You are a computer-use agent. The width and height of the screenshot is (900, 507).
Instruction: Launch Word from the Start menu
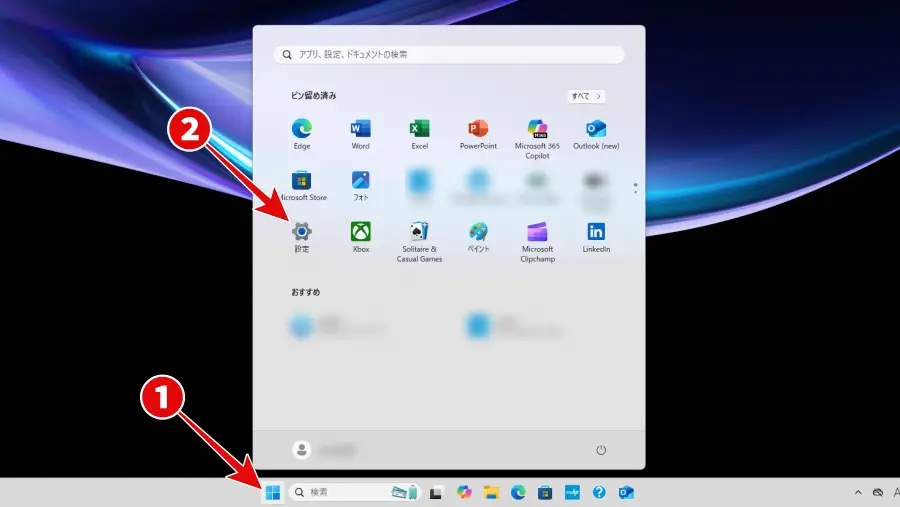point(360,134)
